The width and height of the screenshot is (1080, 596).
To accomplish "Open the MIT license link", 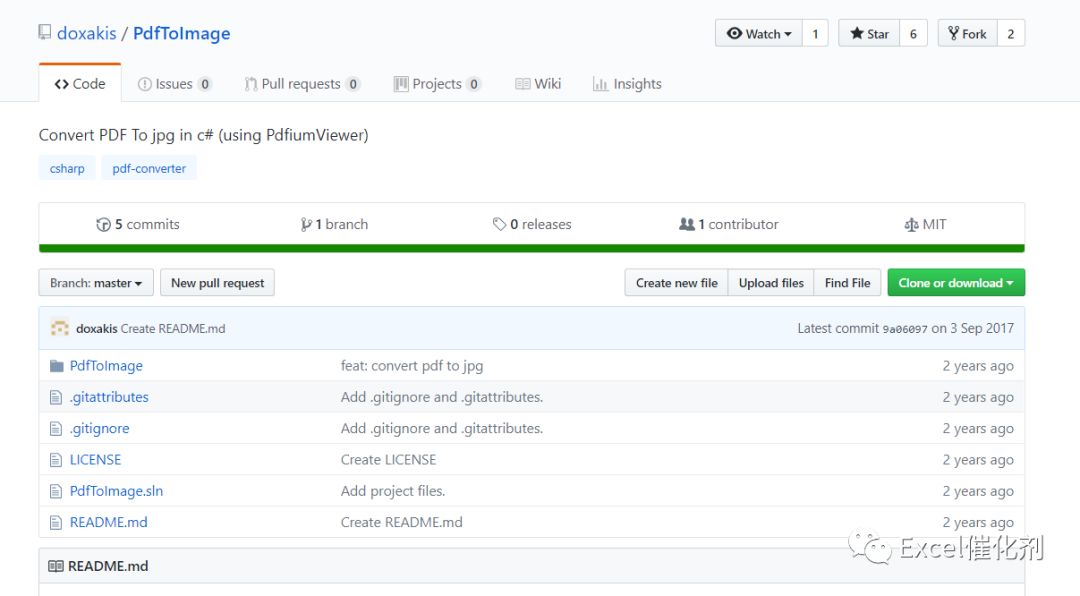I will tap(925, 225).
